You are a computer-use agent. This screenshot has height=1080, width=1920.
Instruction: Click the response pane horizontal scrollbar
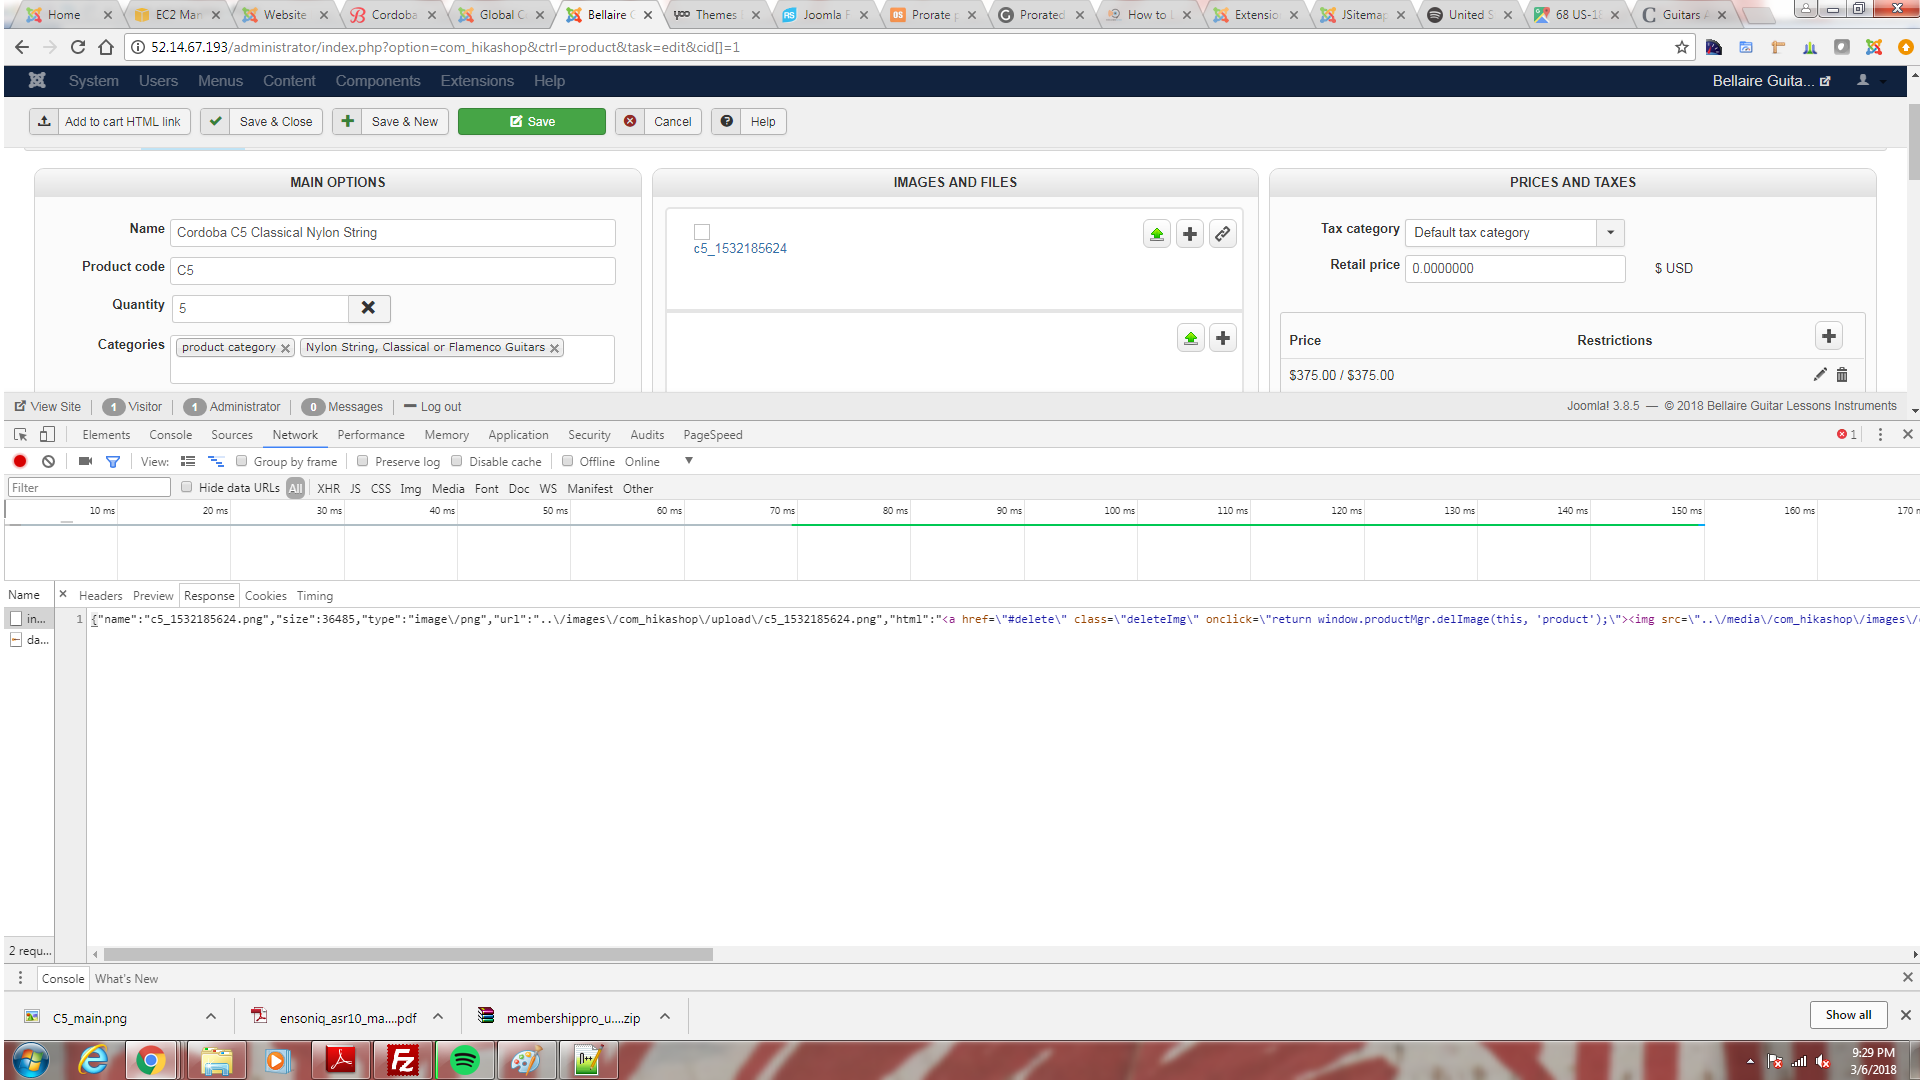pos(408,954)
